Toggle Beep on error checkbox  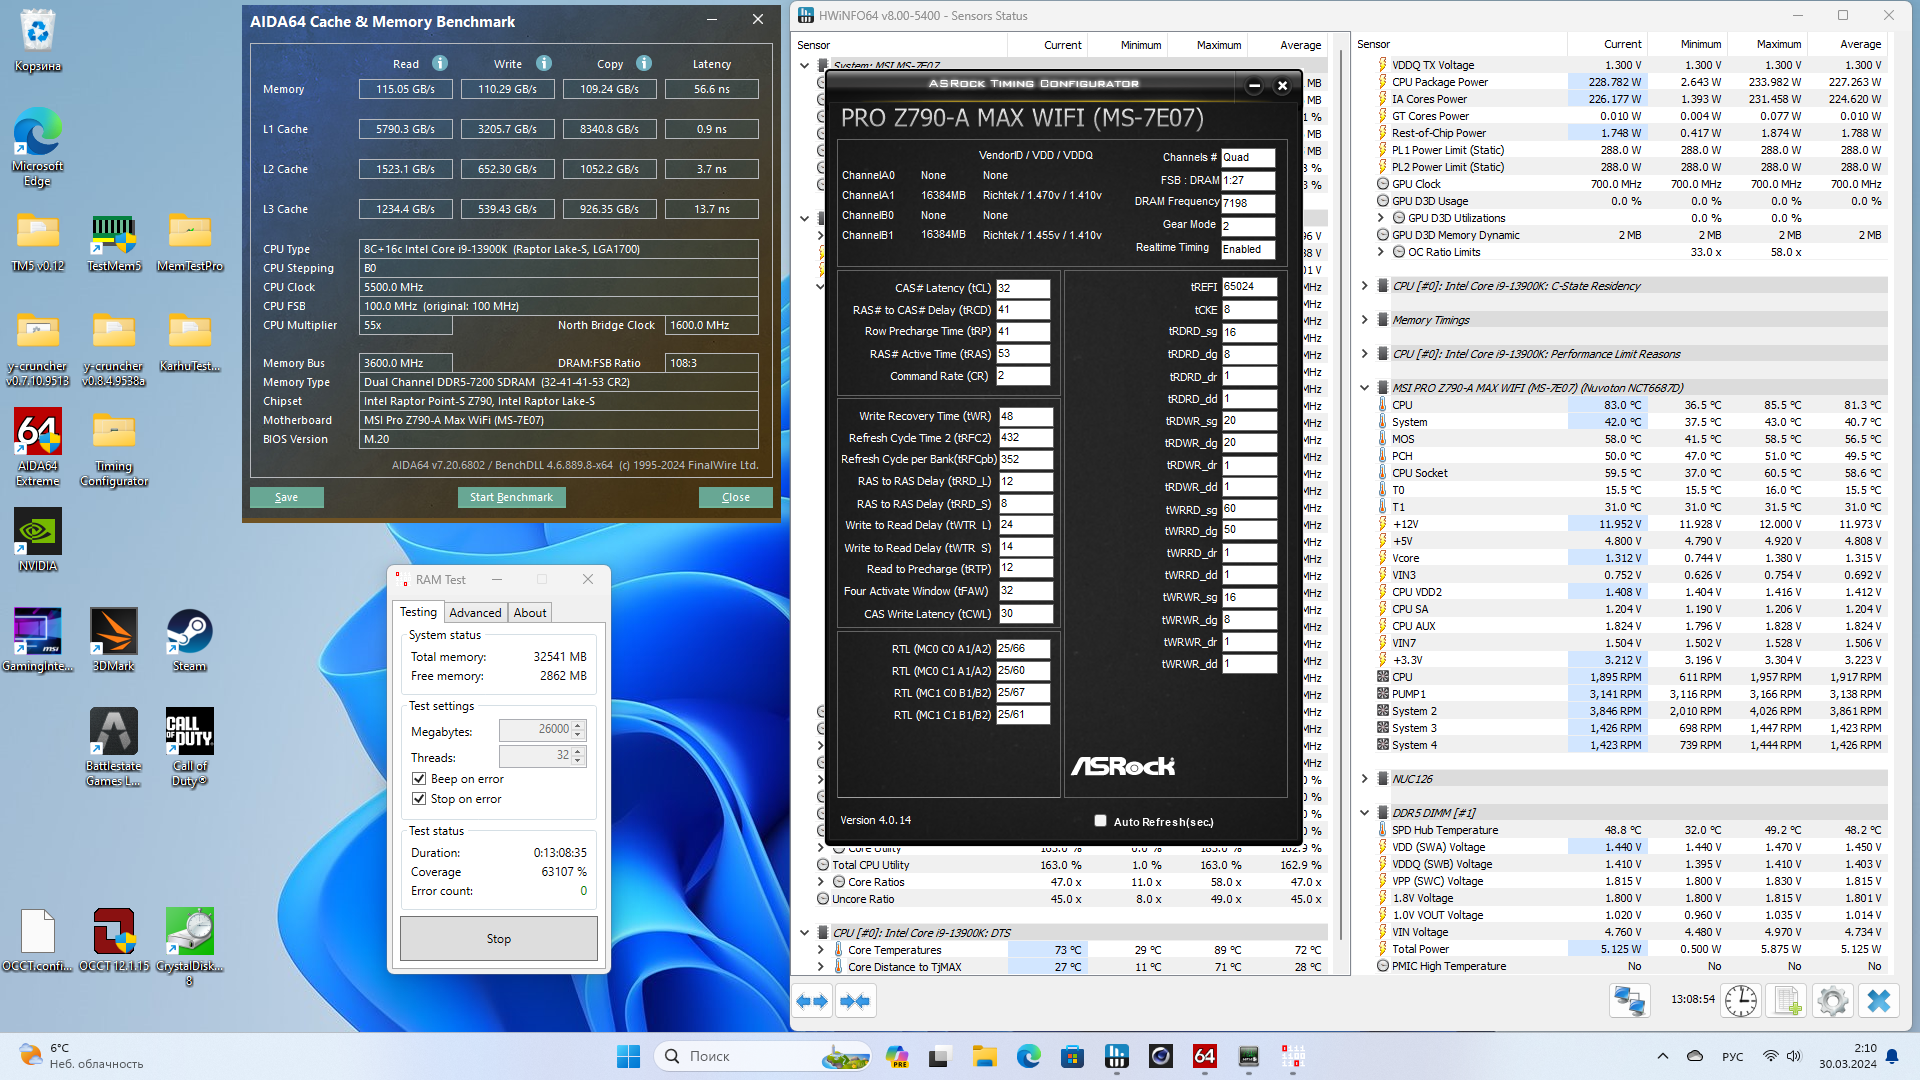(419, 779)
